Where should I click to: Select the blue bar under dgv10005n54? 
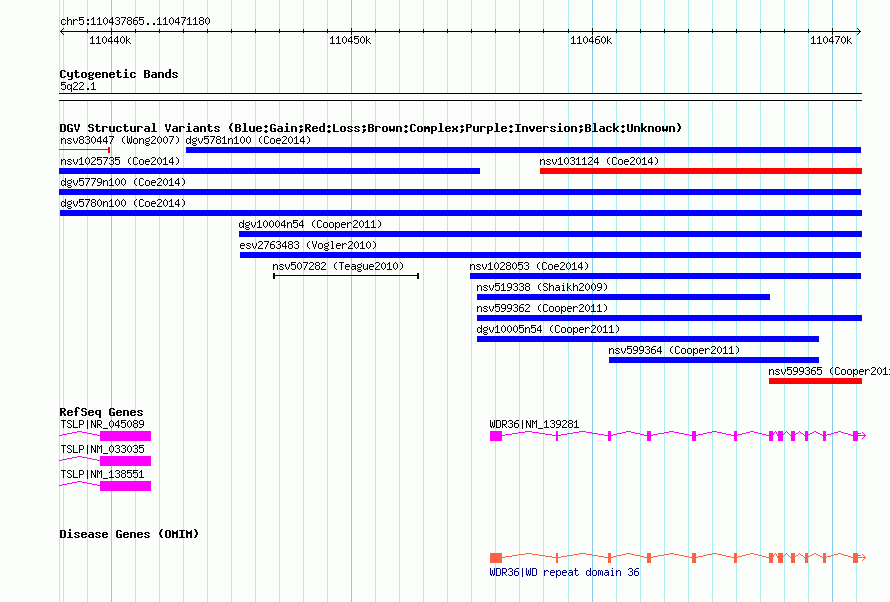point(648,339)
